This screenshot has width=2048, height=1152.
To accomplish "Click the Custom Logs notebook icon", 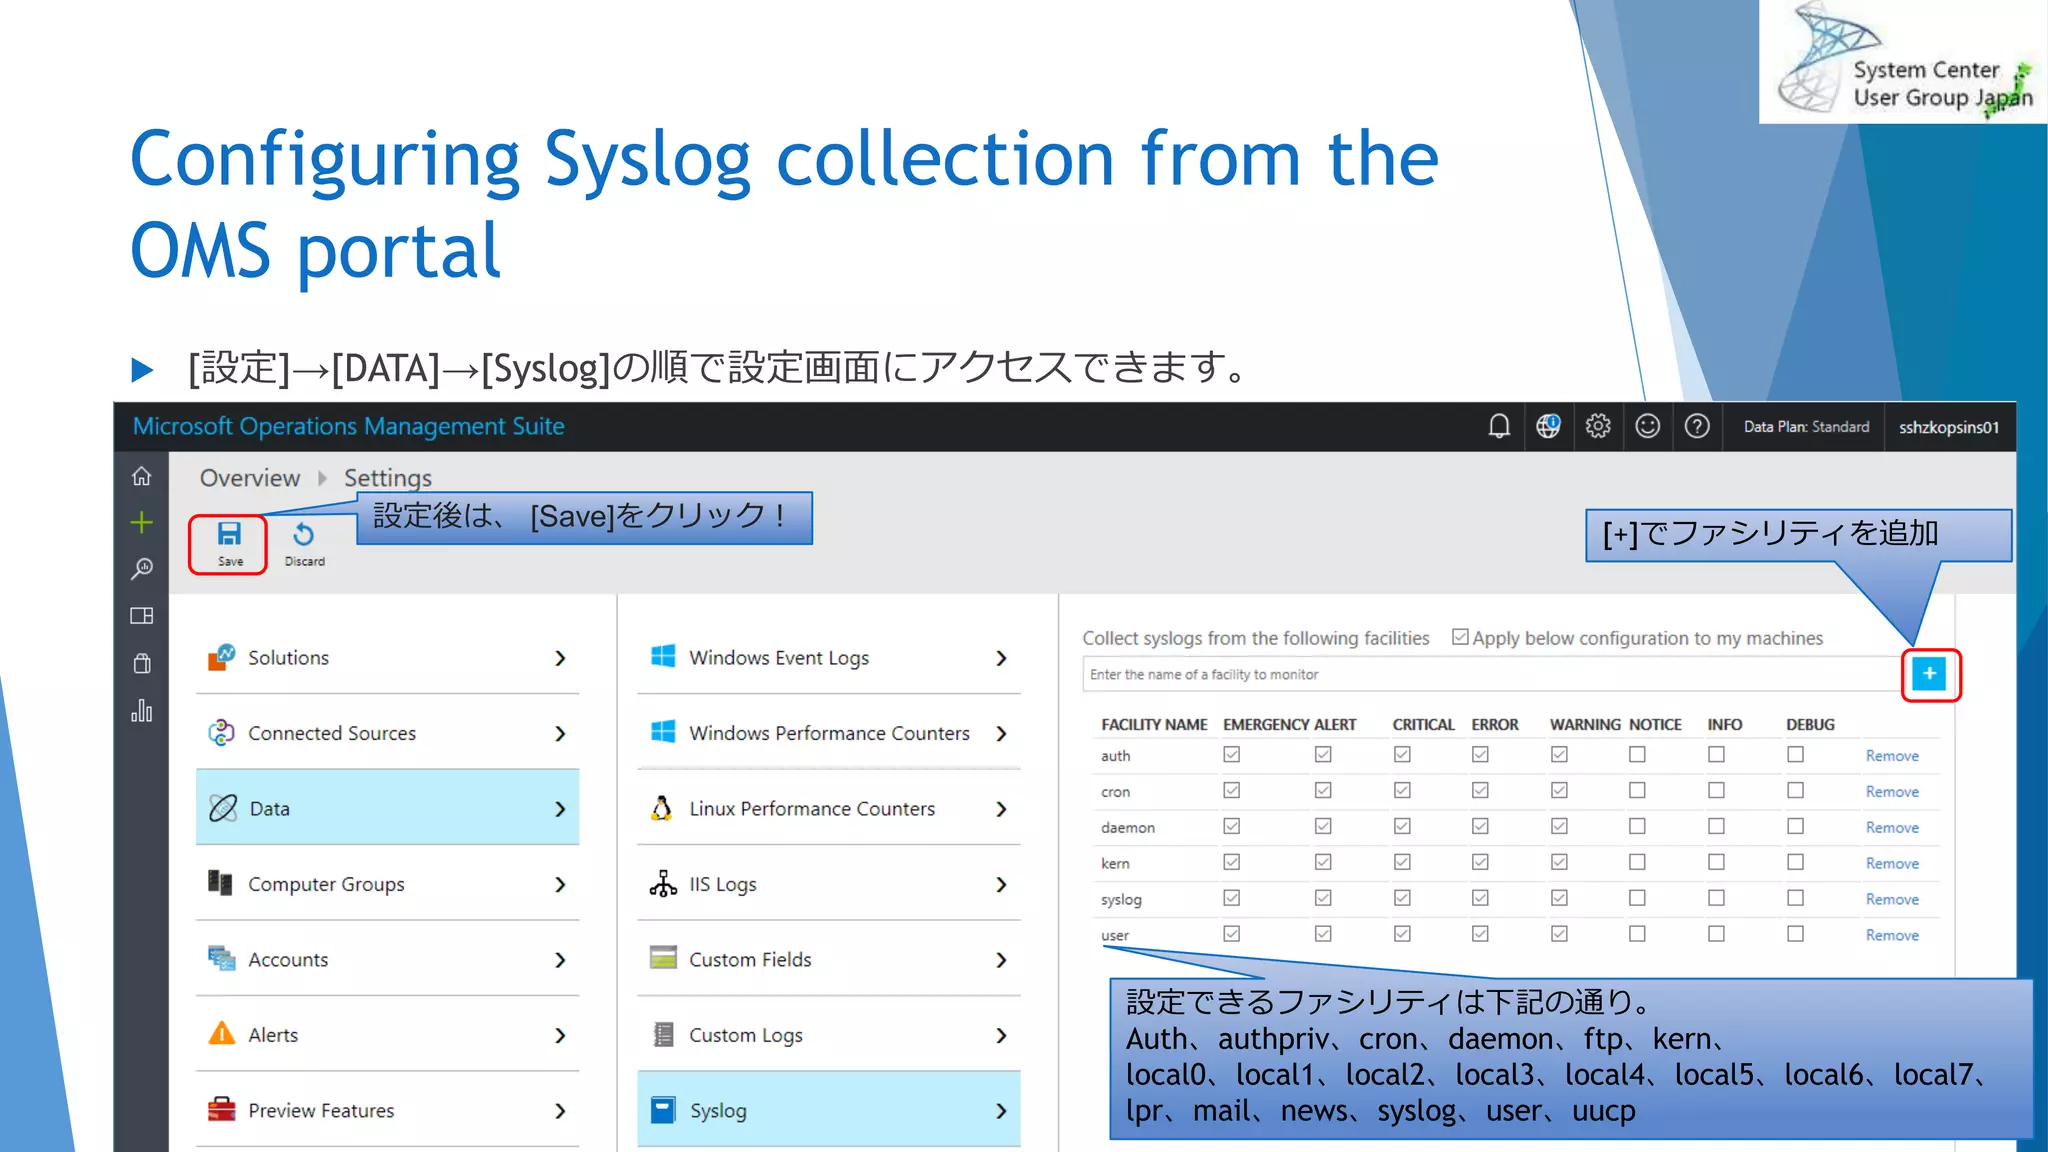I will tap(663, 1034).
